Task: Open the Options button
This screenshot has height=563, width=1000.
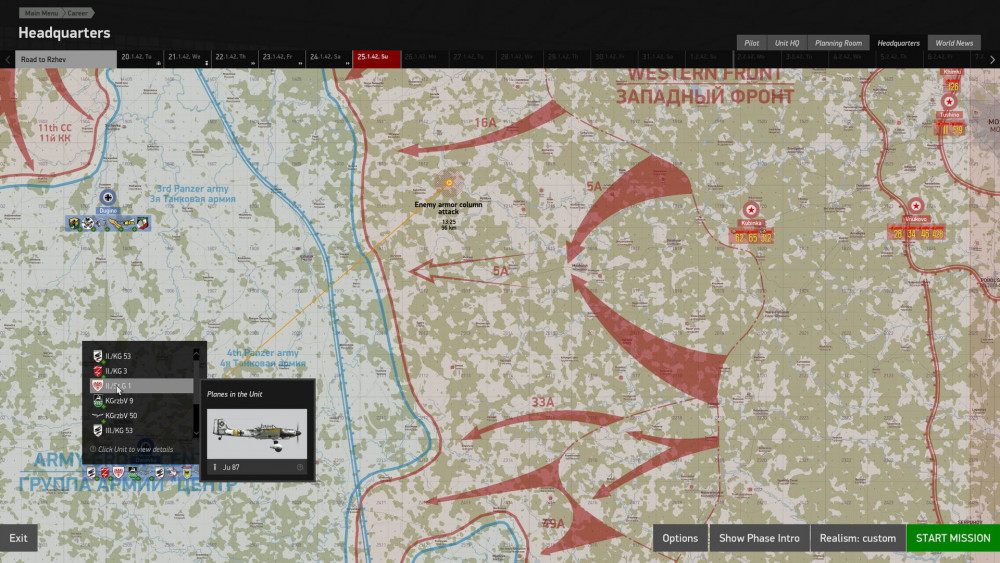Action: click(680, 538)
